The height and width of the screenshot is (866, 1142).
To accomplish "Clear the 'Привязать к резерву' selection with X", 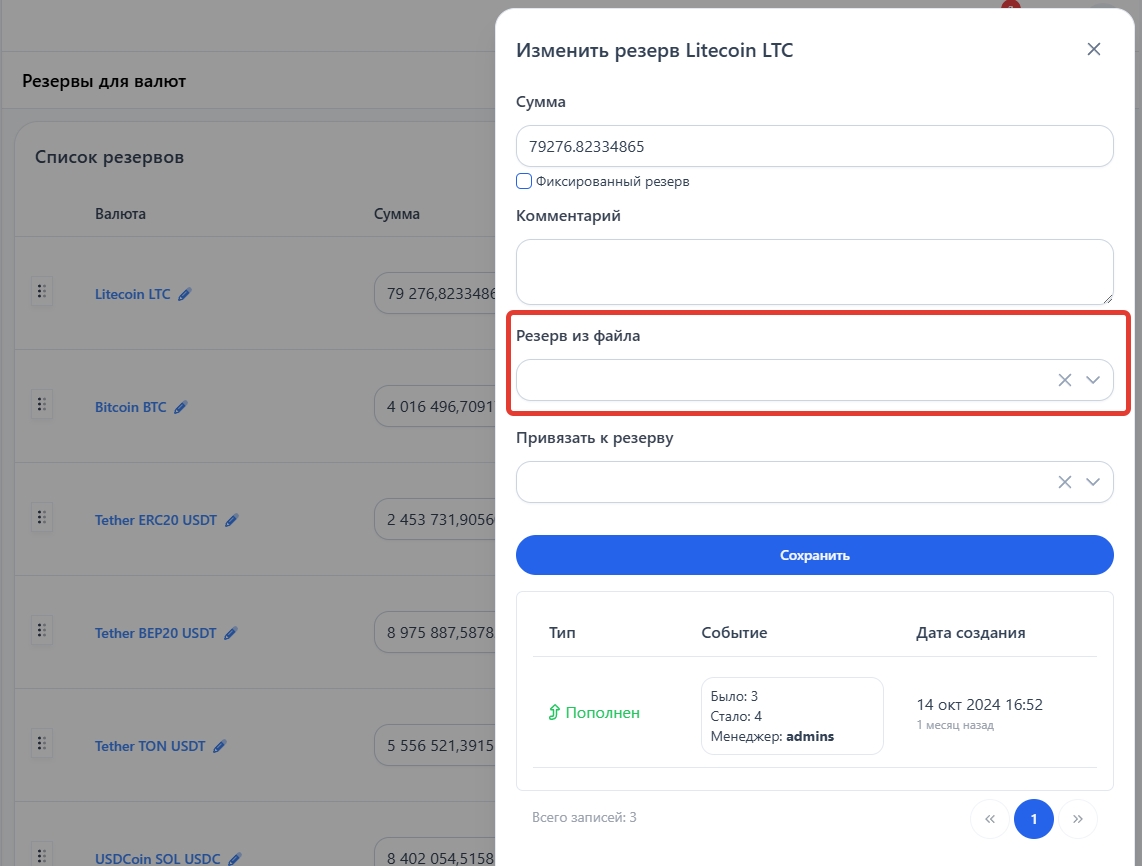I will tap(1065, 482).
